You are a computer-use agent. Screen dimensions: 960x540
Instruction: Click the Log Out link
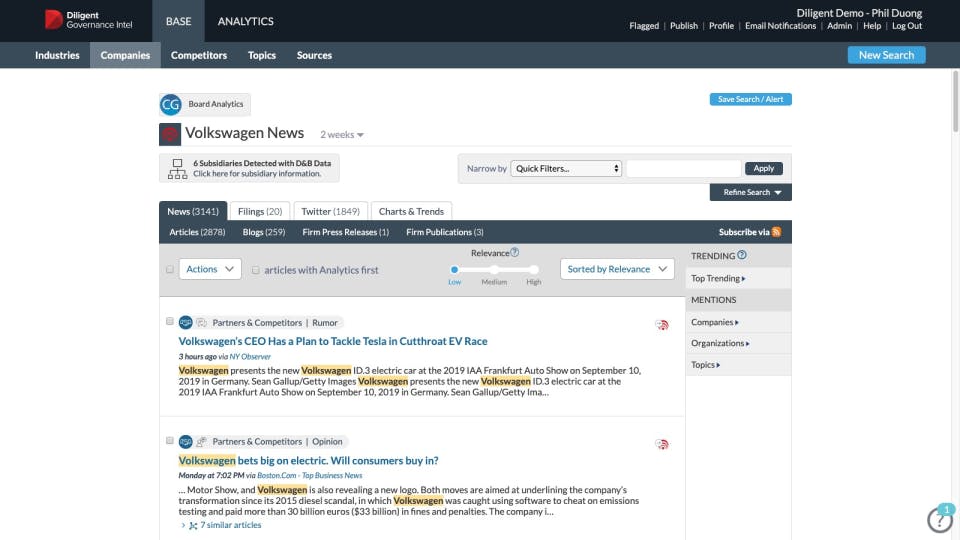pyautogui.click(x=907, y=26)
